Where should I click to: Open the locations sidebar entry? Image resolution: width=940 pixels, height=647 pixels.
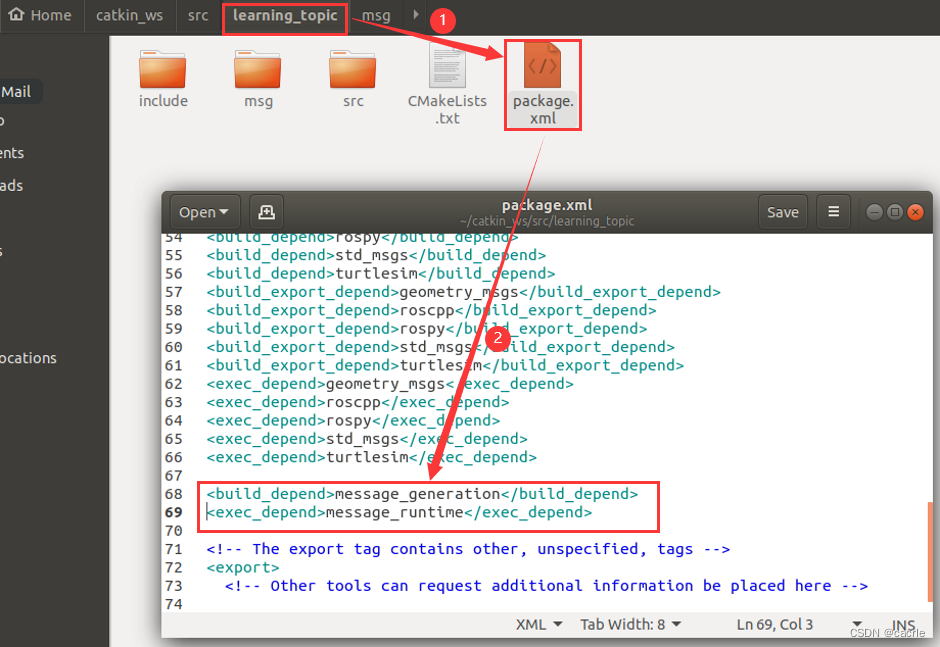pyautogui.click(x=28, y=358)
